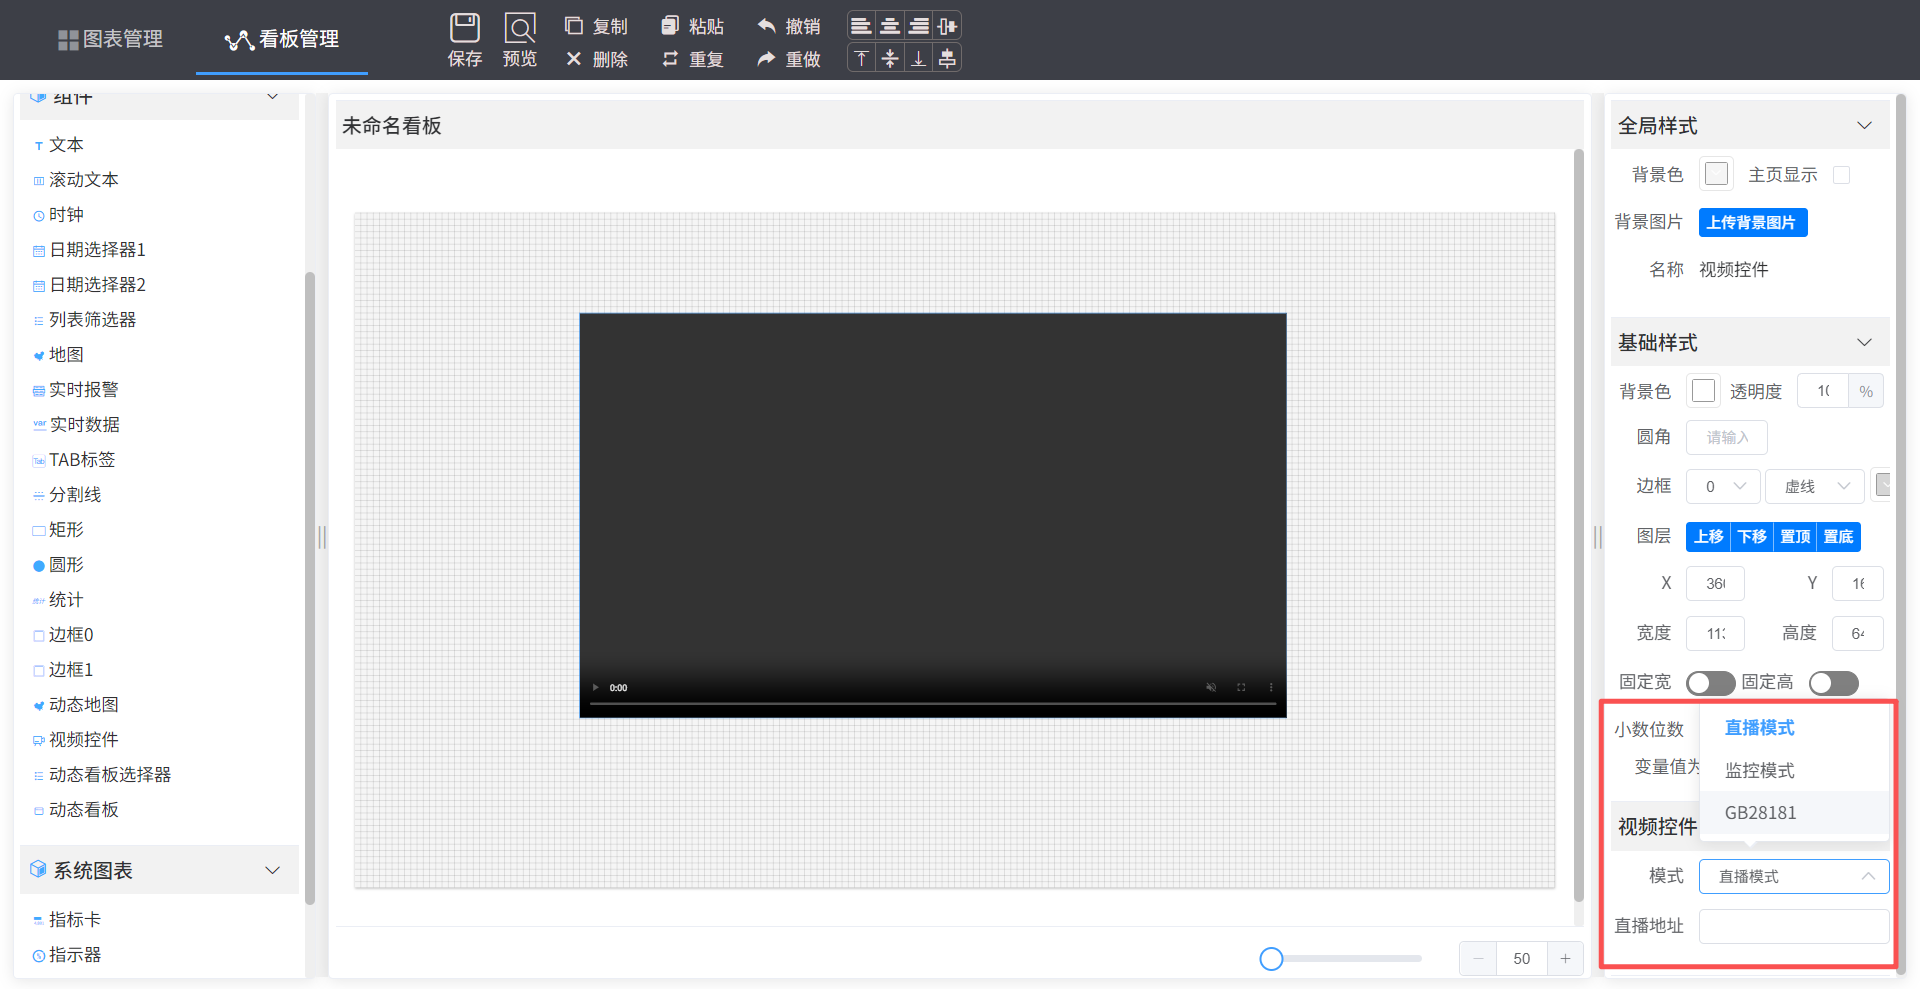1920x989 pixels.
Task: Click the 置顶 layer button
Action: coord(1795,537)
